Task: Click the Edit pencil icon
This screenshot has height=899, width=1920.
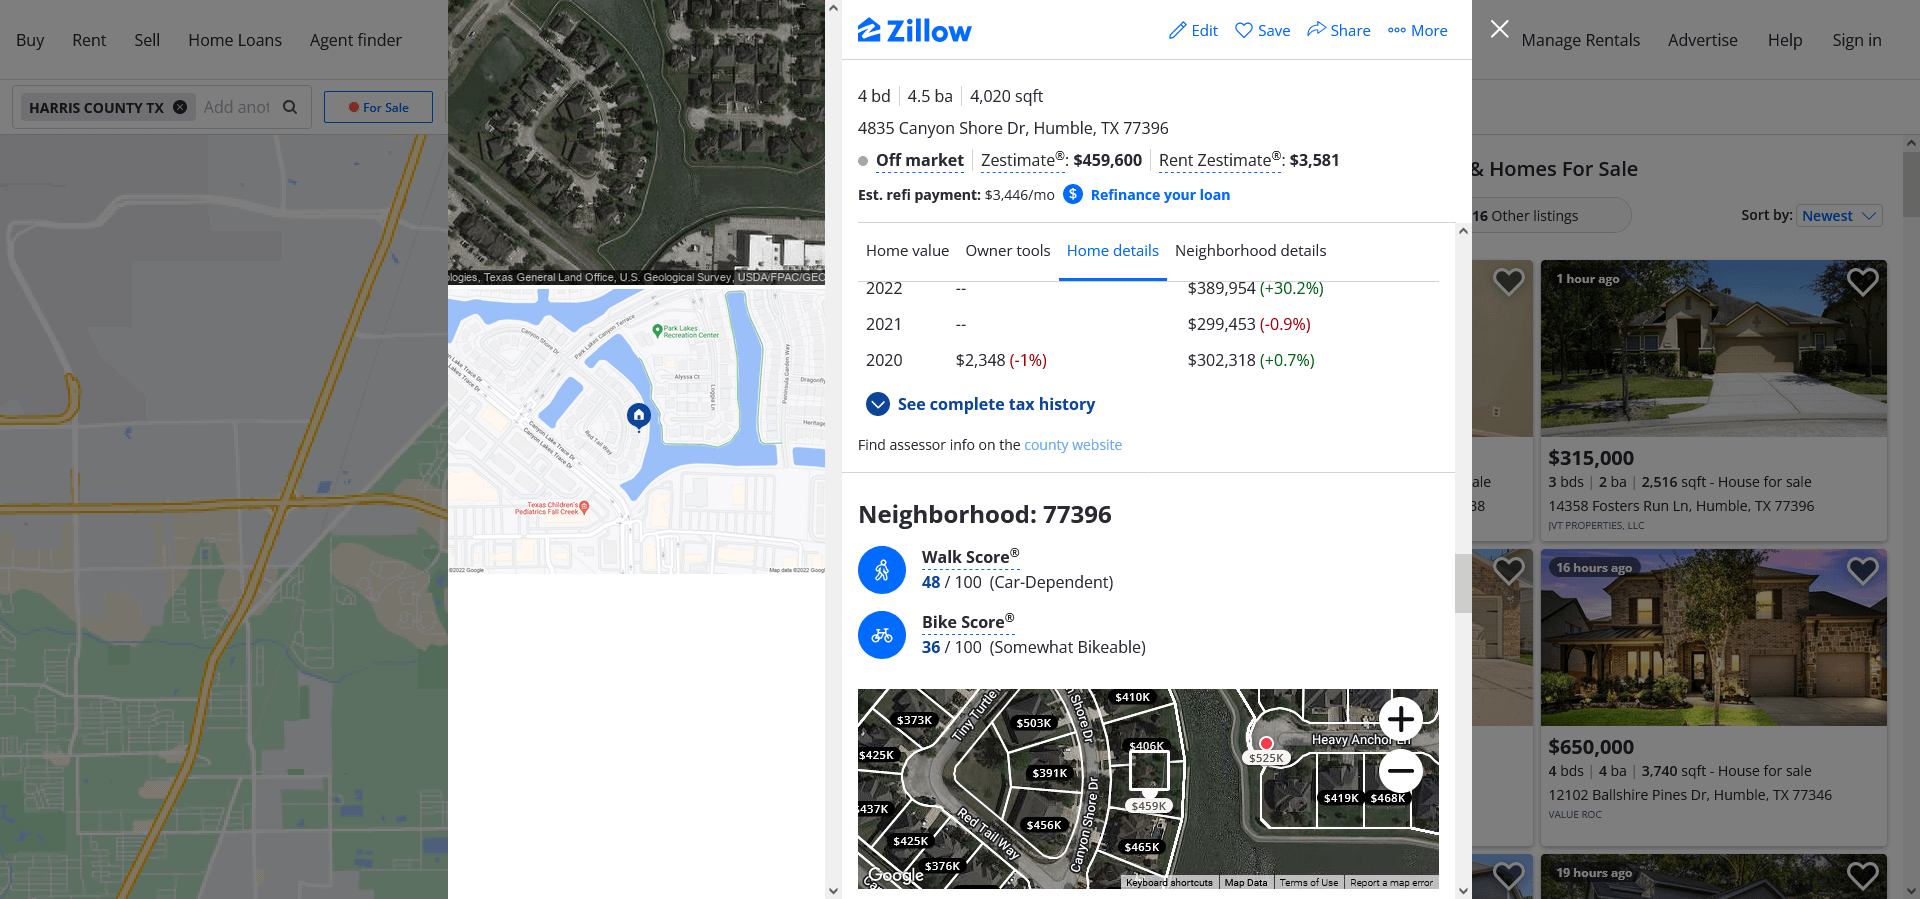Action: click(x=1178, y=31)
